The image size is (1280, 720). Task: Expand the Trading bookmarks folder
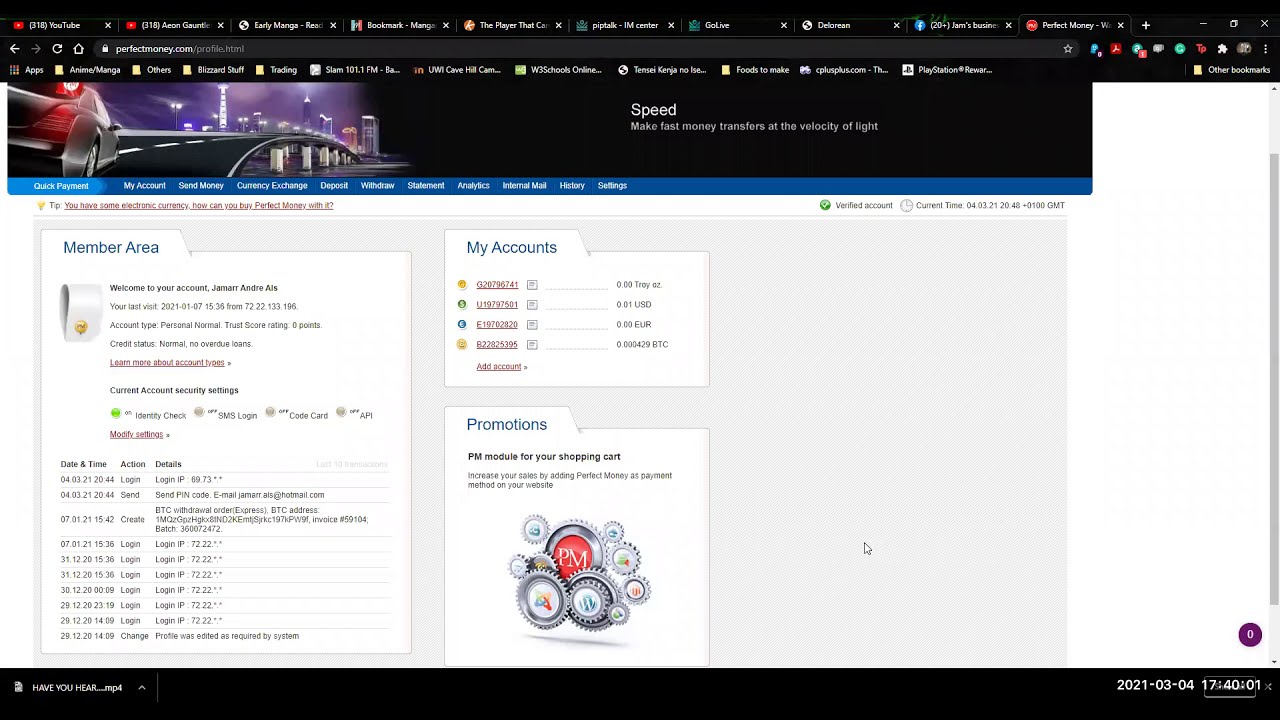click(276, 70)
